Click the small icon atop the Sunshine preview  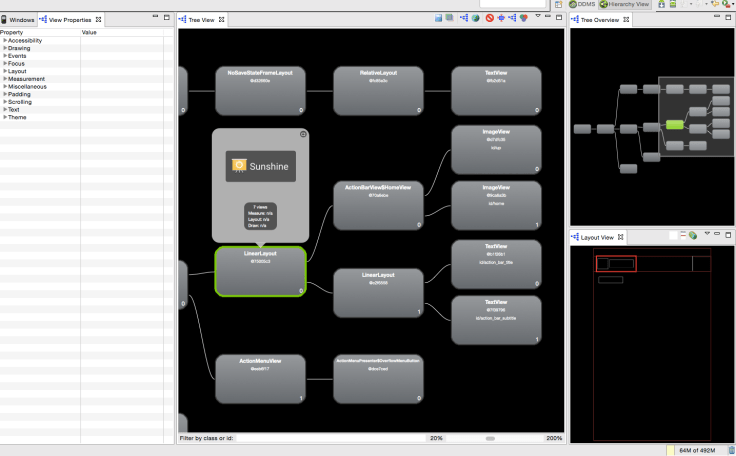pos(303,134)
